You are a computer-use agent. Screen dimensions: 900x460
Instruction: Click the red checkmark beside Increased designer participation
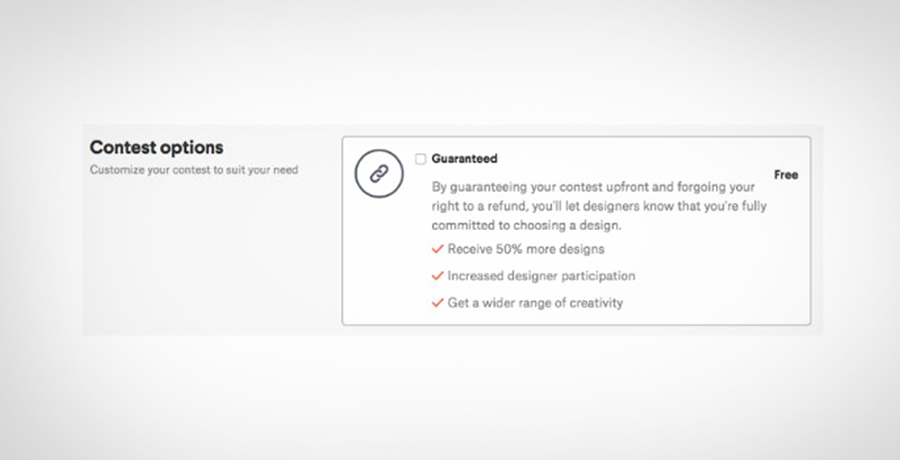[x=437, y=276]
